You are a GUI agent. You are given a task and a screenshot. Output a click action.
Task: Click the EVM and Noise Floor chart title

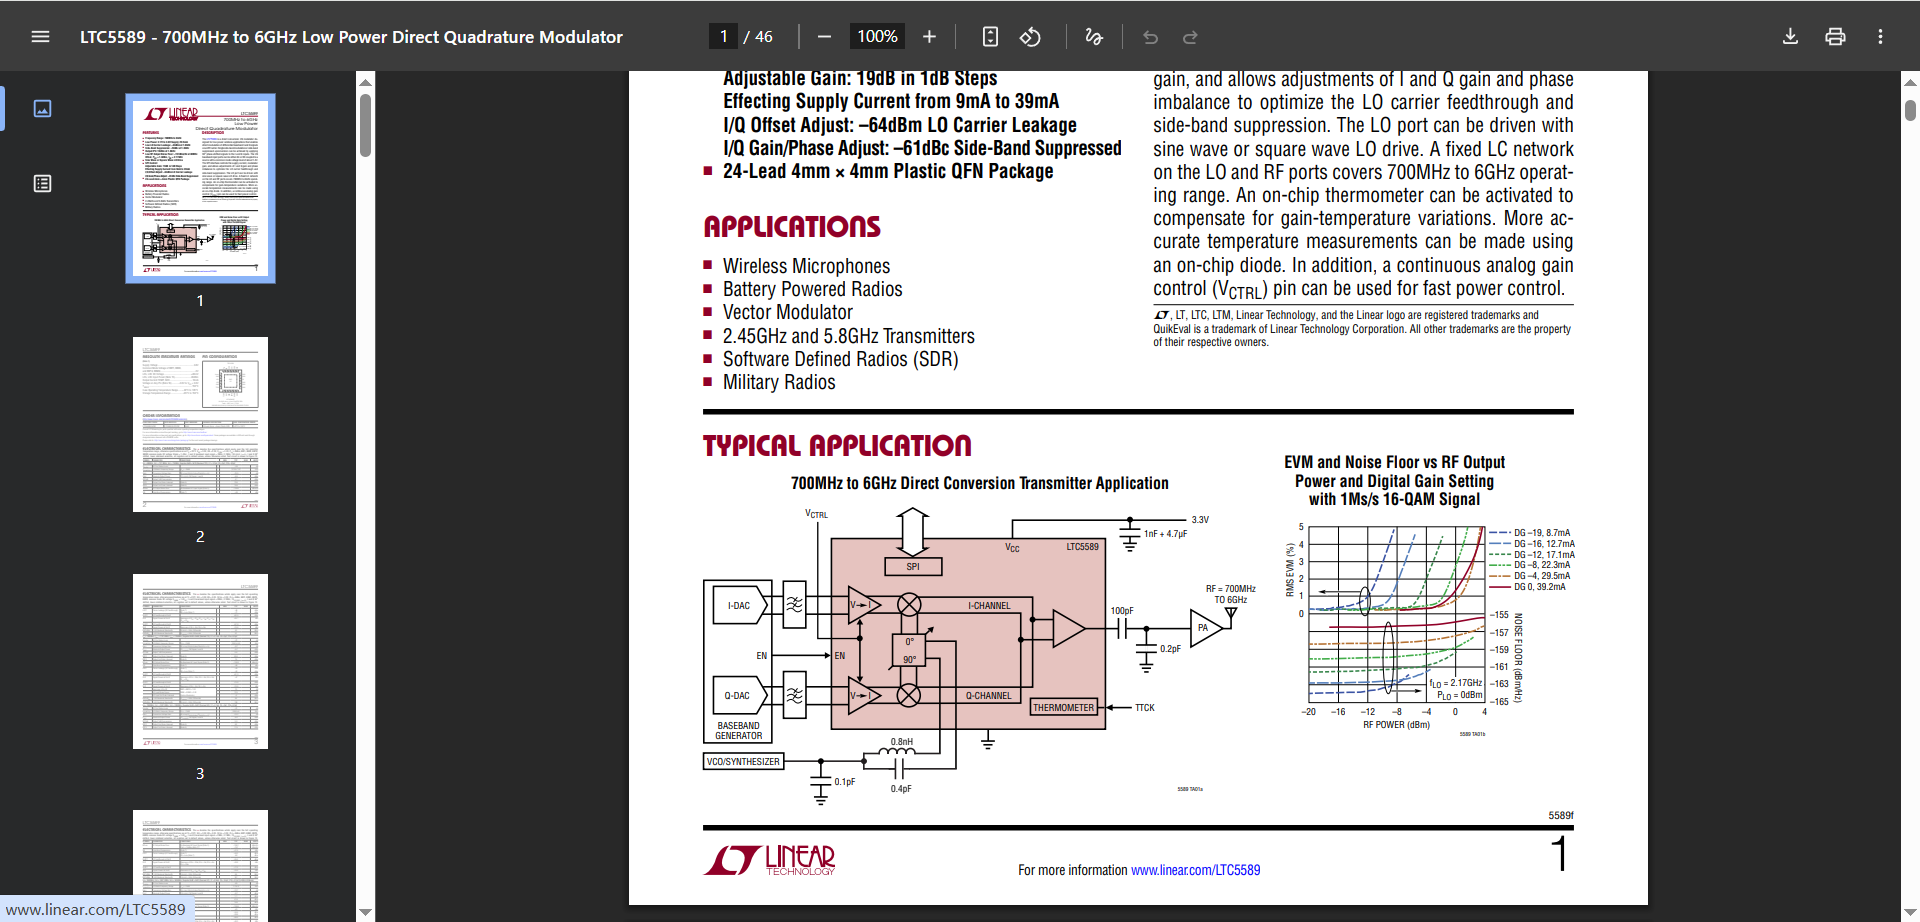coord(1394,481)
